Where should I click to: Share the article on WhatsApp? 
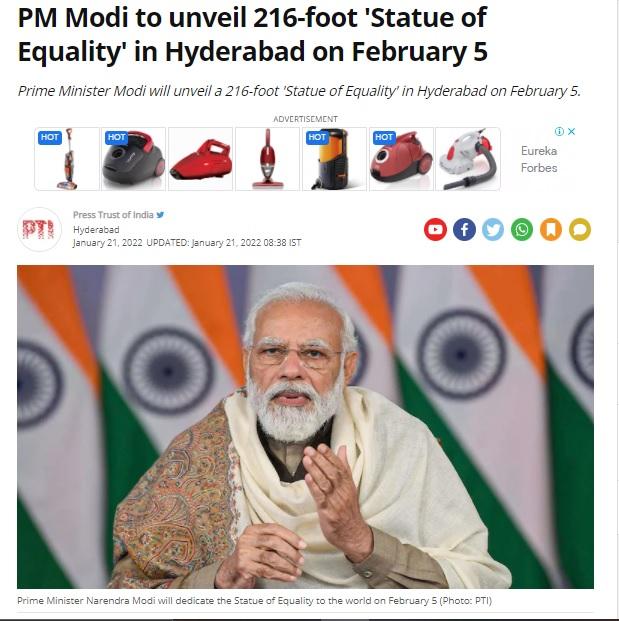click(x=522, y=229)
